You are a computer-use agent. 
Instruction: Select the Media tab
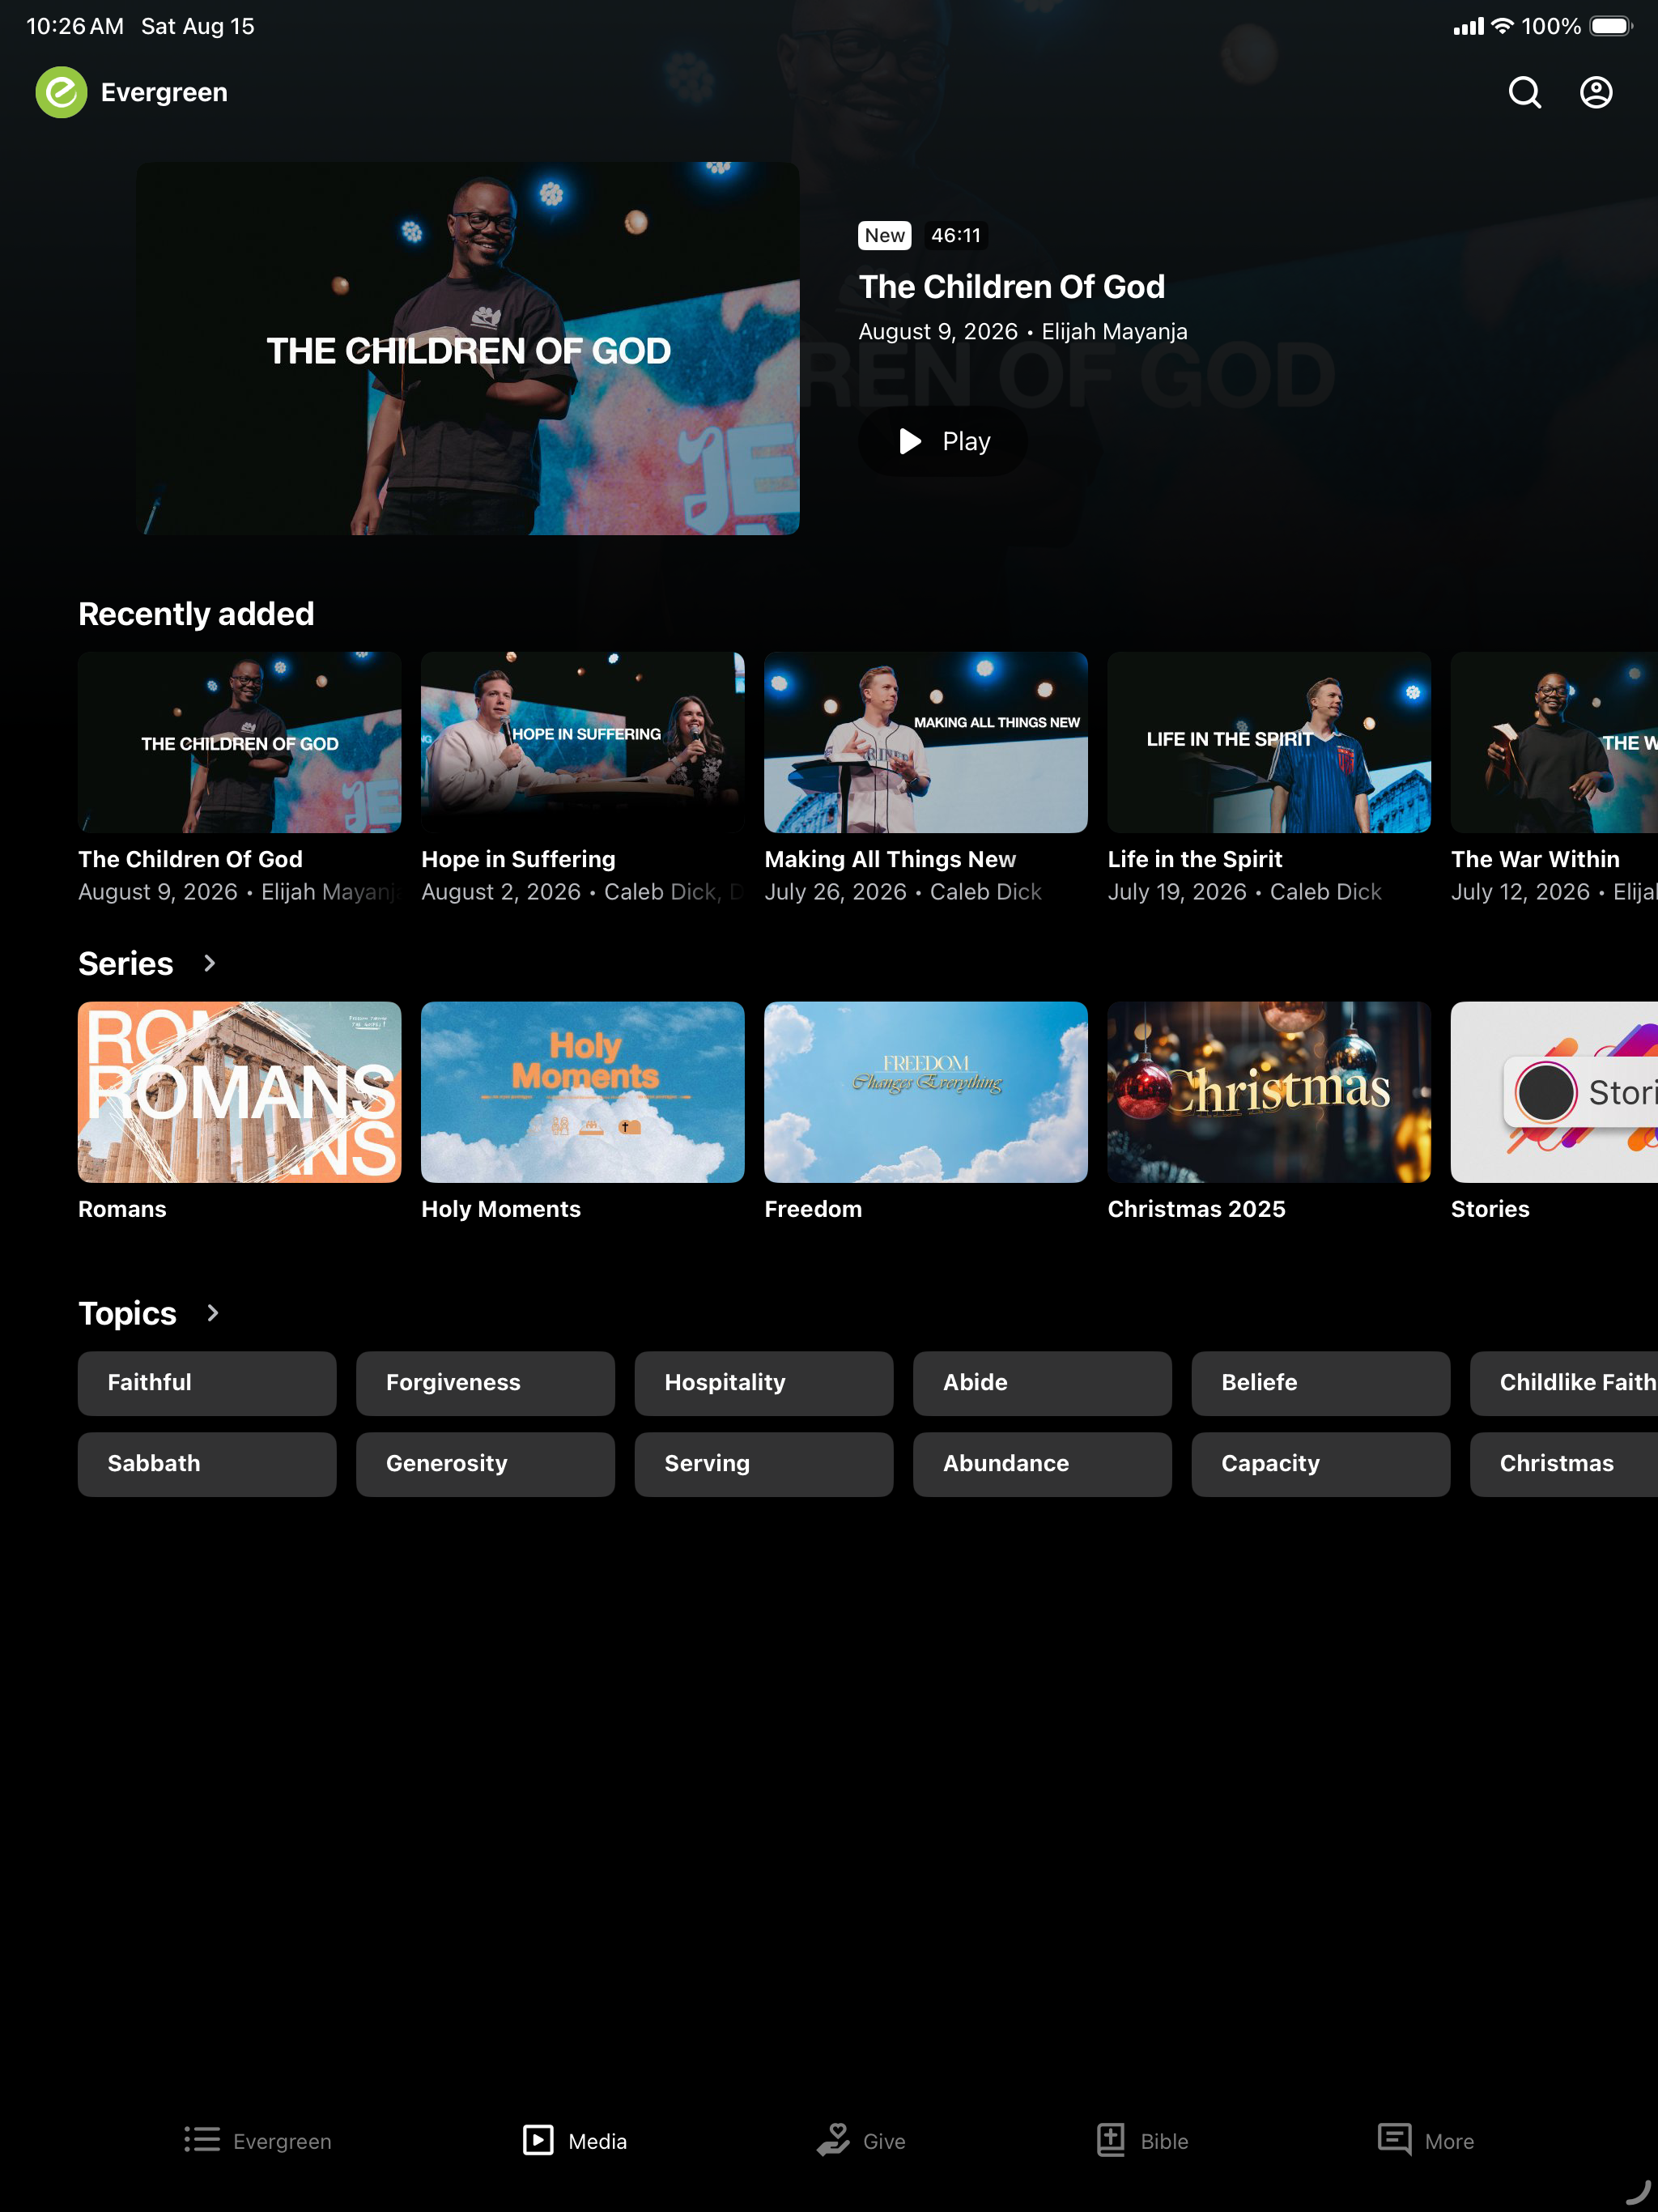click(575, 2140)
